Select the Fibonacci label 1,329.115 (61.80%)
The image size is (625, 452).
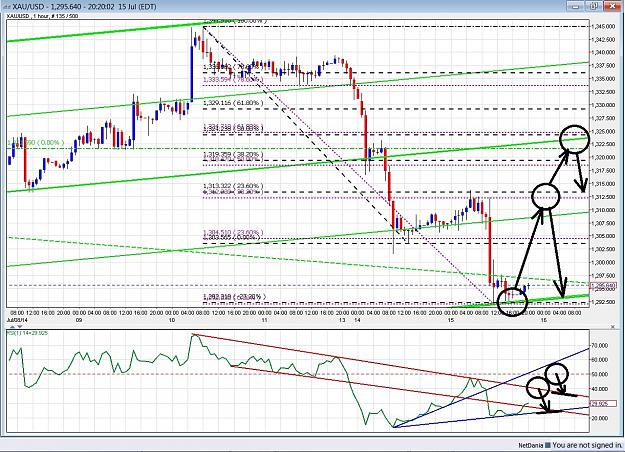click(x=233, y=103)
